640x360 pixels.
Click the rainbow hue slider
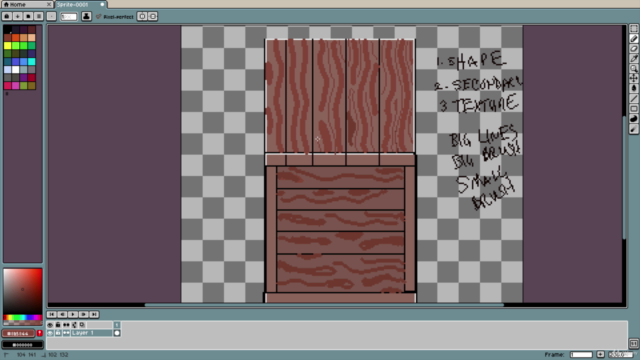click(x=22, y=318)
